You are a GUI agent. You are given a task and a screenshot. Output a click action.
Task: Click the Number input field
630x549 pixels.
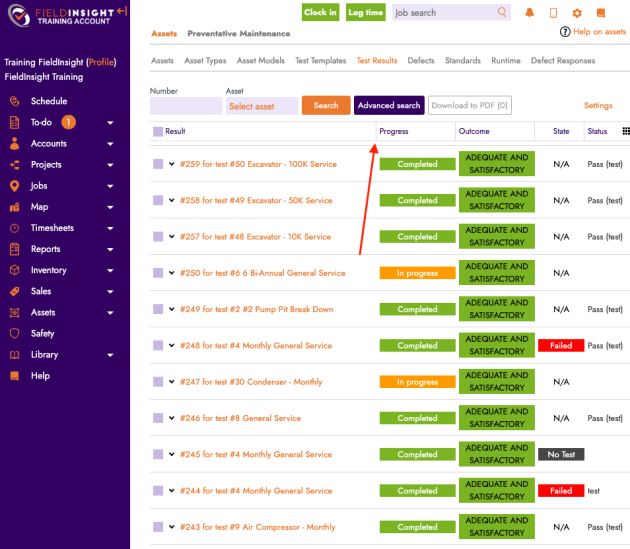[185, 105]
